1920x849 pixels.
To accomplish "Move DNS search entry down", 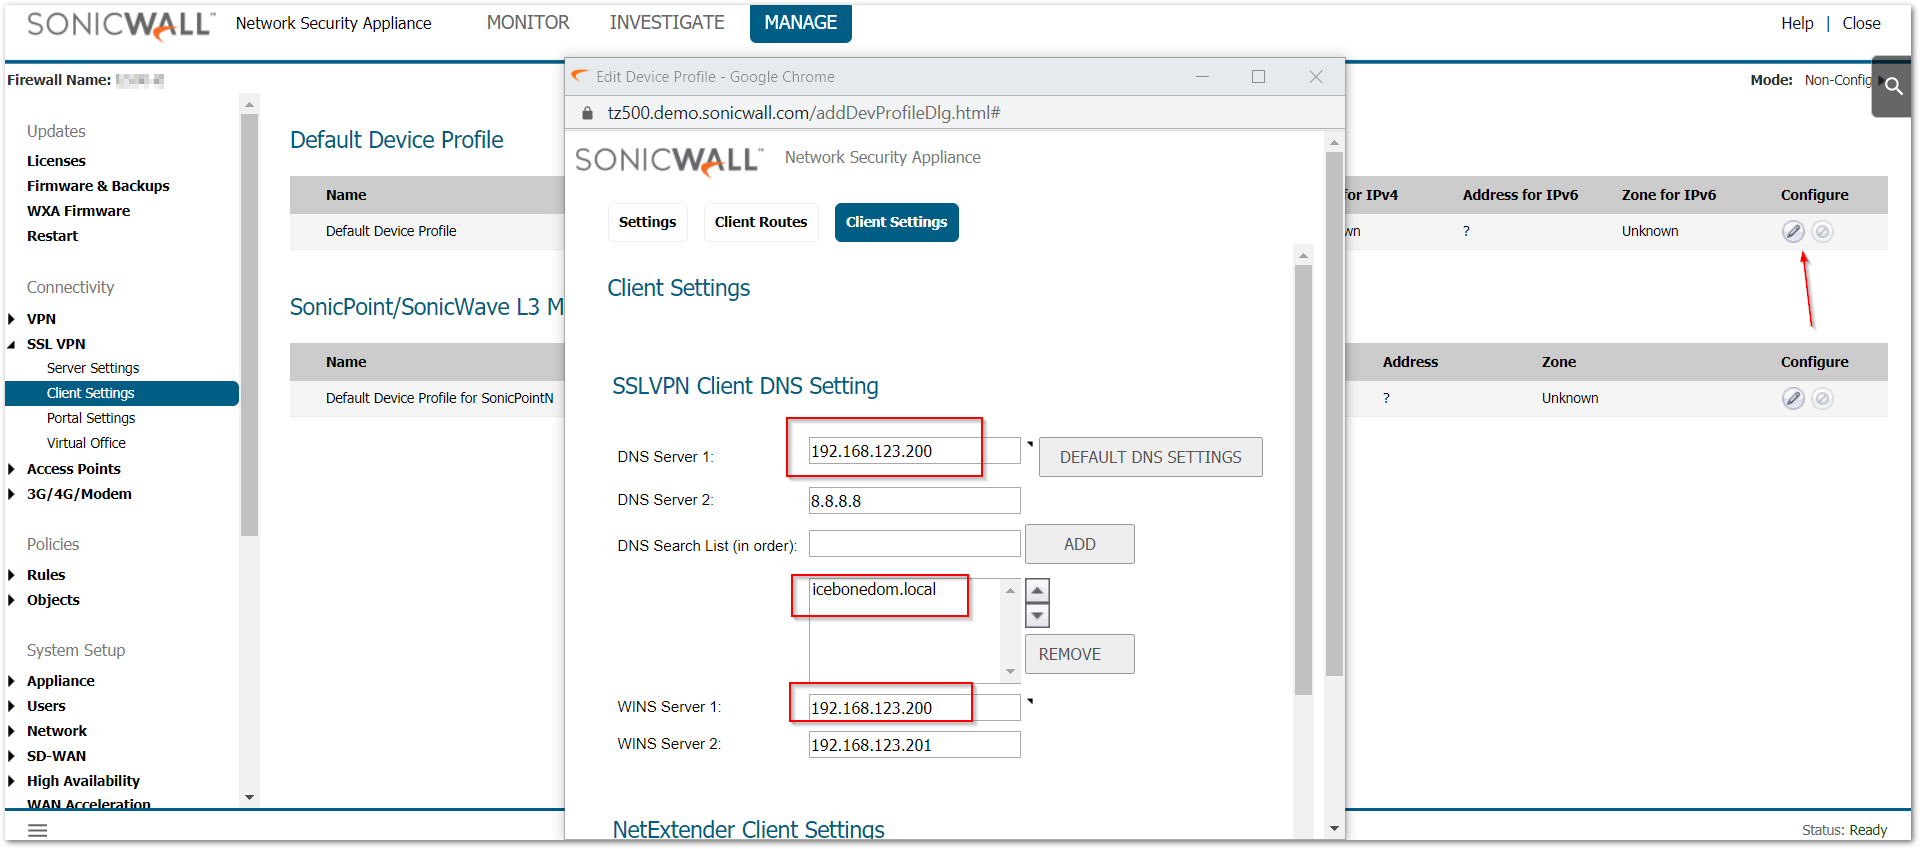I will tap(1037, 615).
